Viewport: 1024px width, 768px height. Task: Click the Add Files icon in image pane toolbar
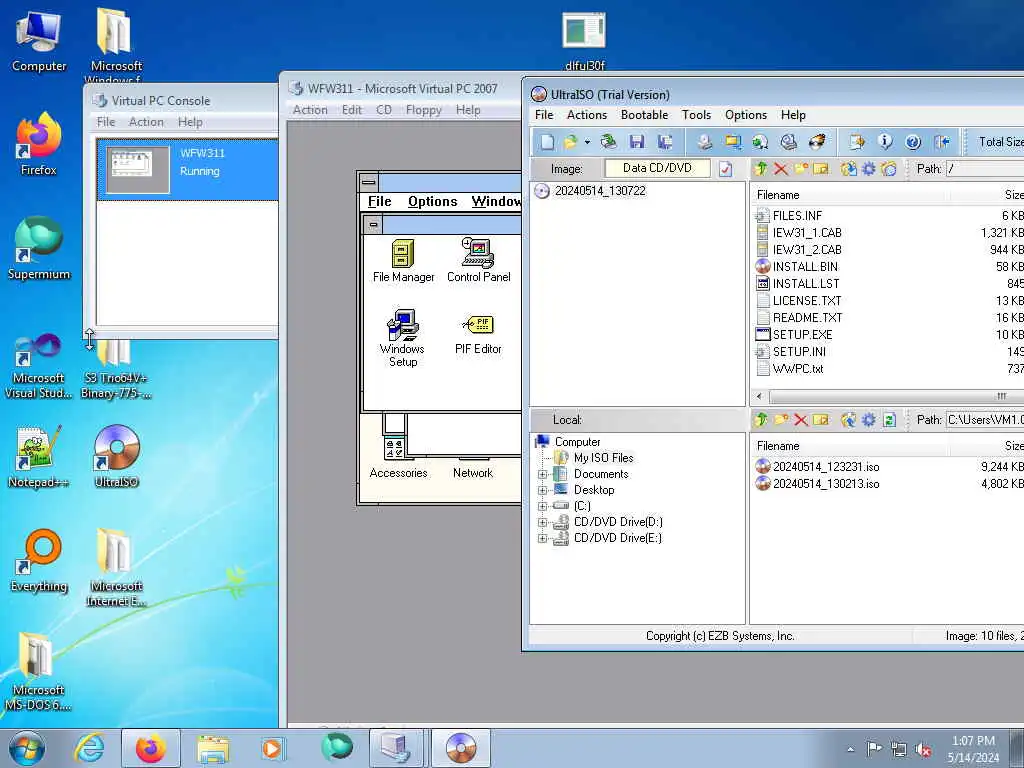point(848,169)
